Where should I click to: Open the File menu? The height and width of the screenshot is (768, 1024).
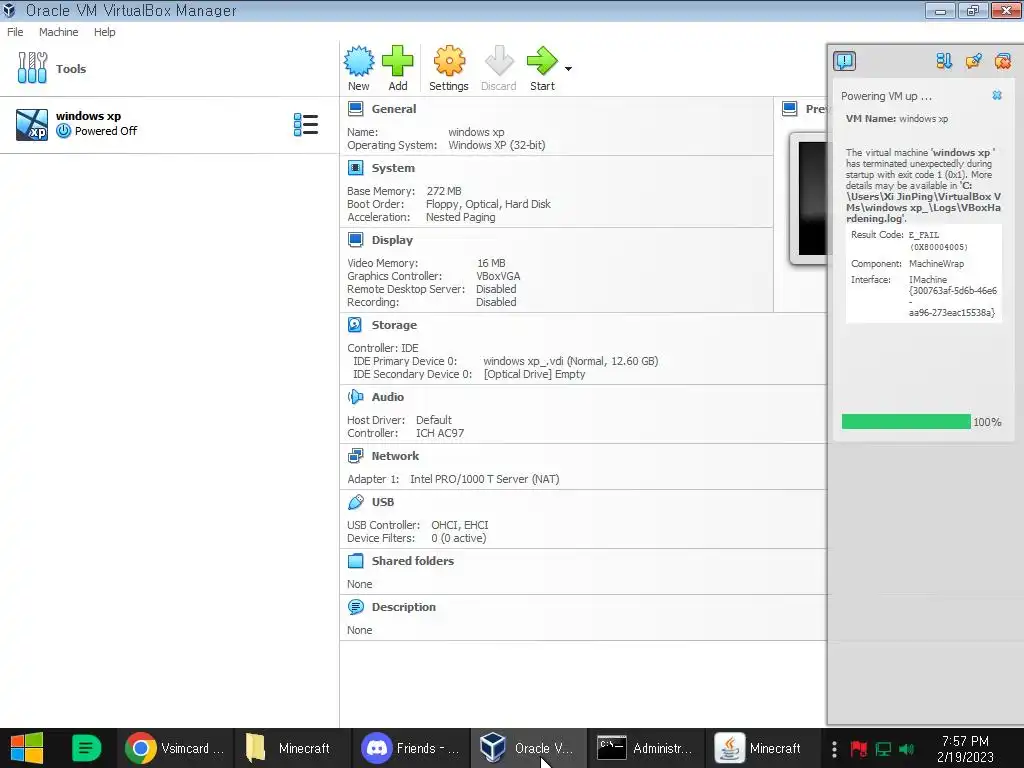pos(15,32)
